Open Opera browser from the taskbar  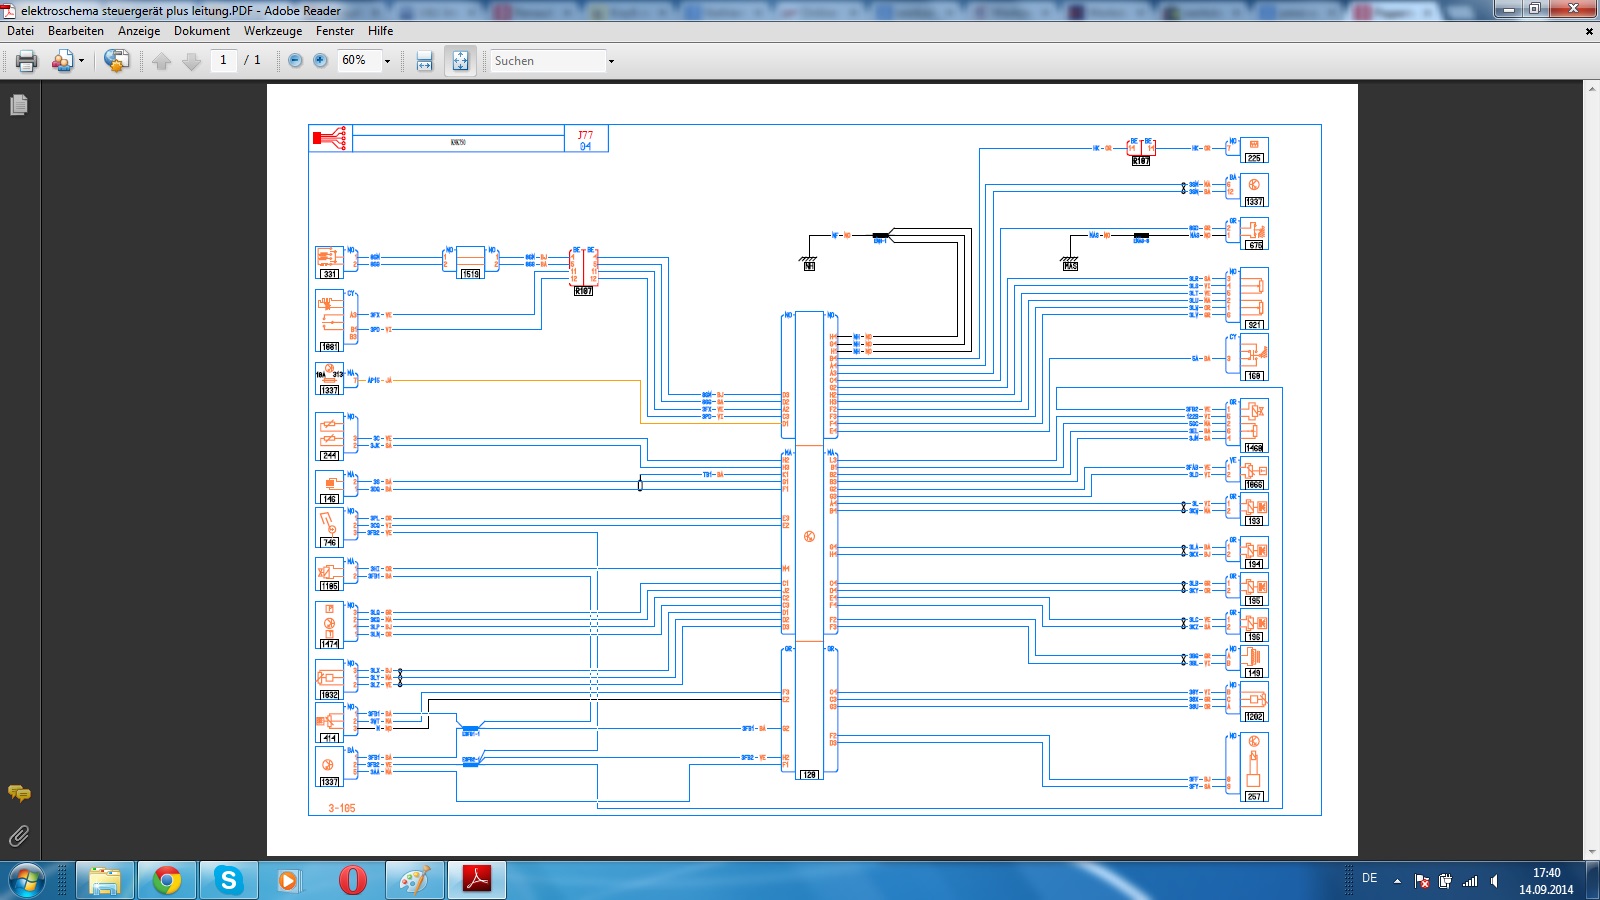pos(352,881)
